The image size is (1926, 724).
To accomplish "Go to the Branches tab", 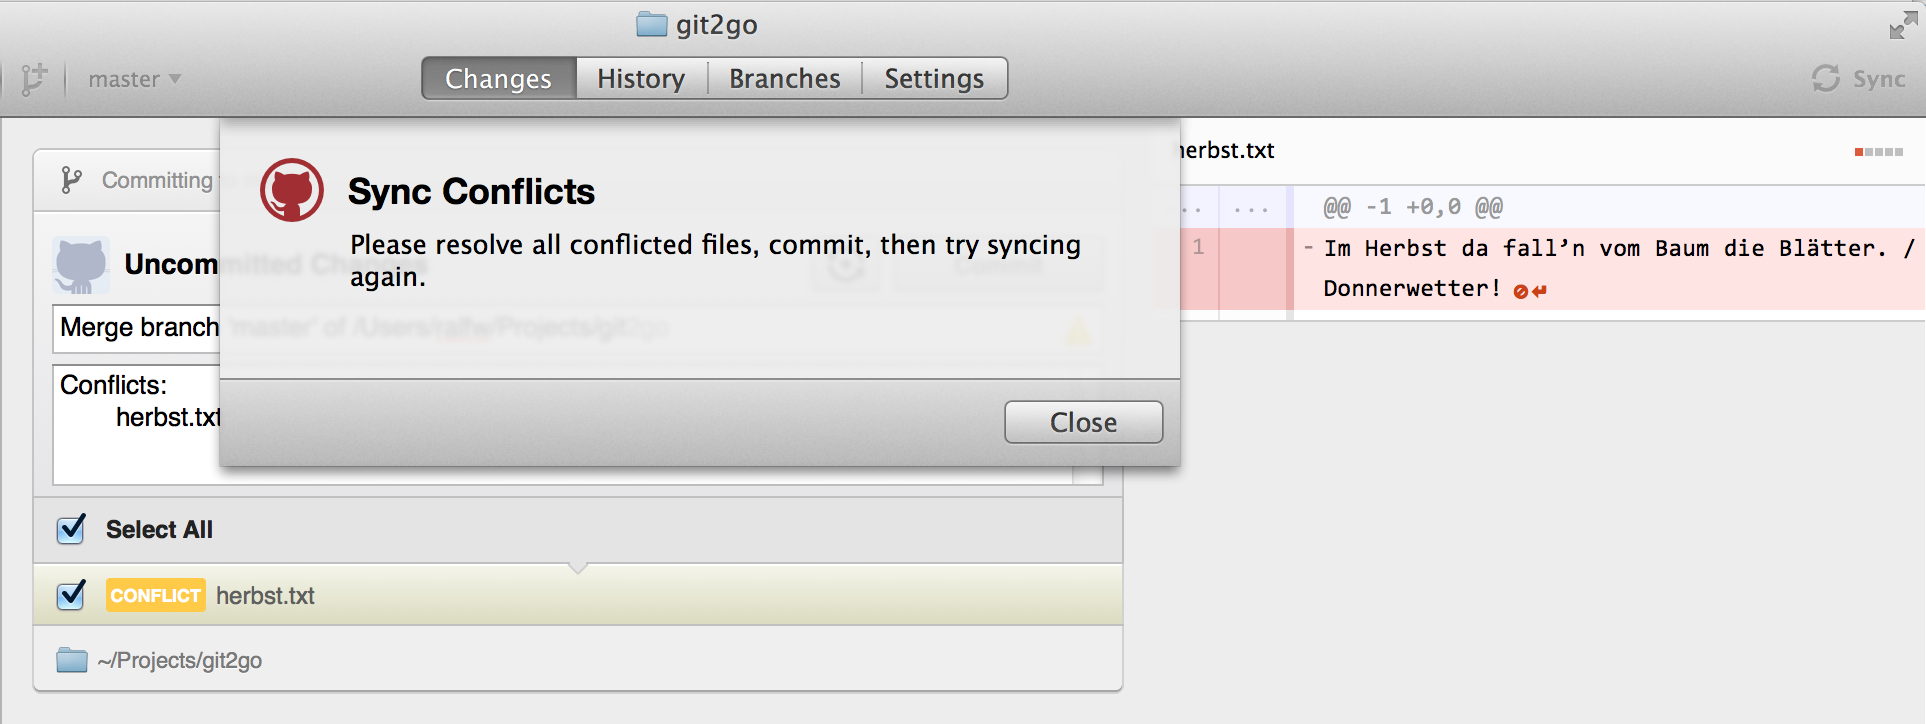I will 785,78.
